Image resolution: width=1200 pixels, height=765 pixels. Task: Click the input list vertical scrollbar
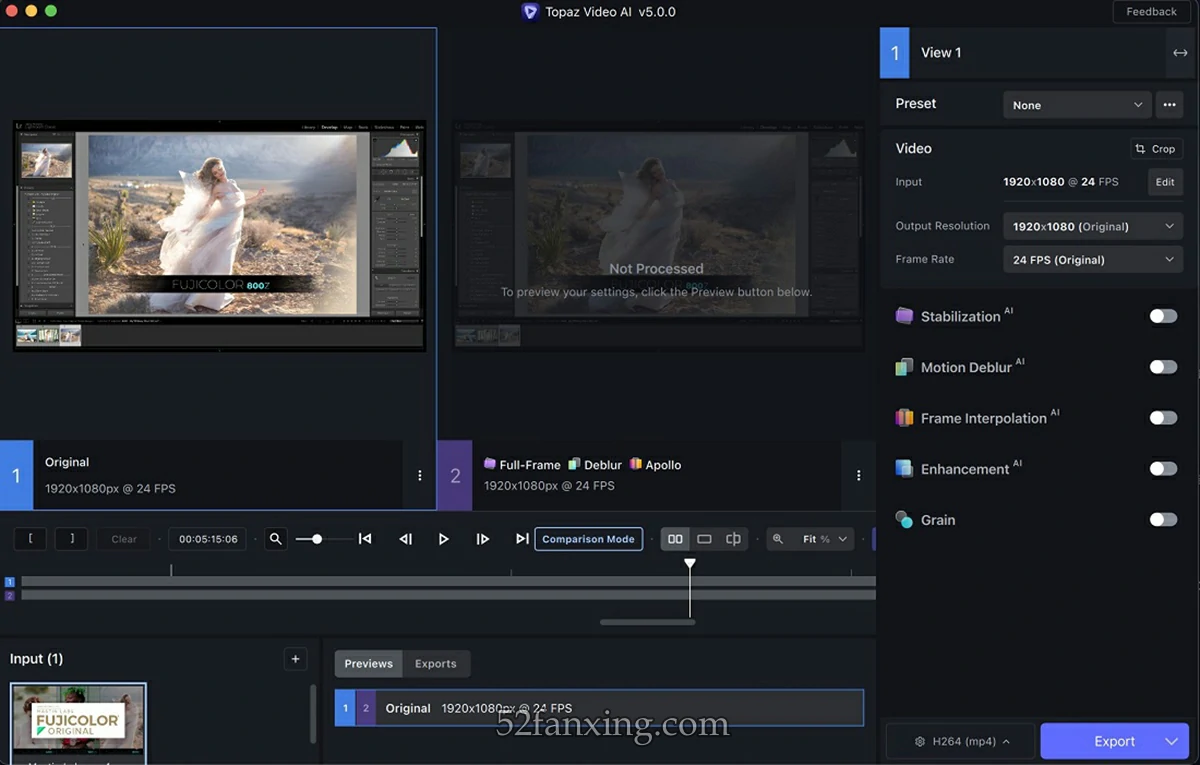[314, 713]
